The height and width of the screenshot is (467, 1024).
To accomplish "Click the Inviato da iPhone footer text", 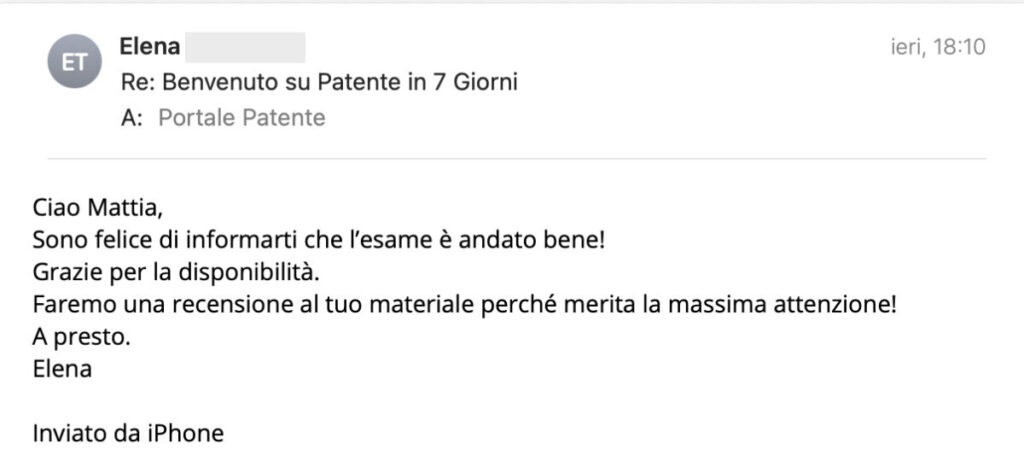I will pos(128,434).
